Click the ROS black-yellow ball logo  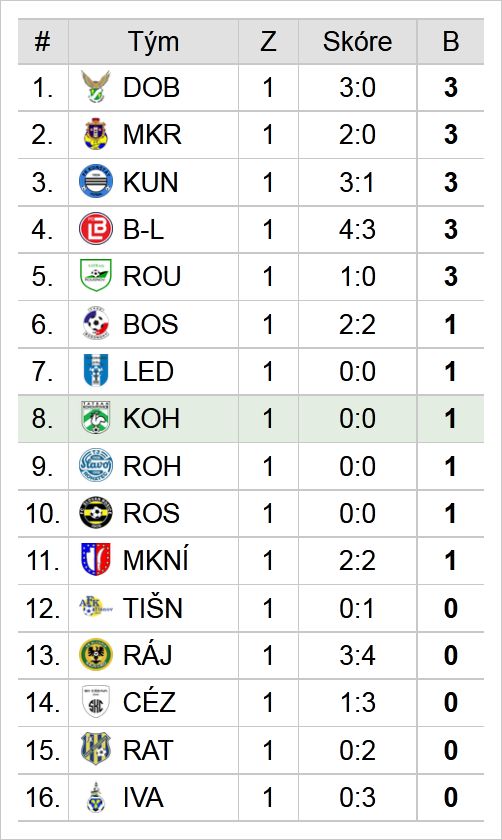click(x=96, y=513)
